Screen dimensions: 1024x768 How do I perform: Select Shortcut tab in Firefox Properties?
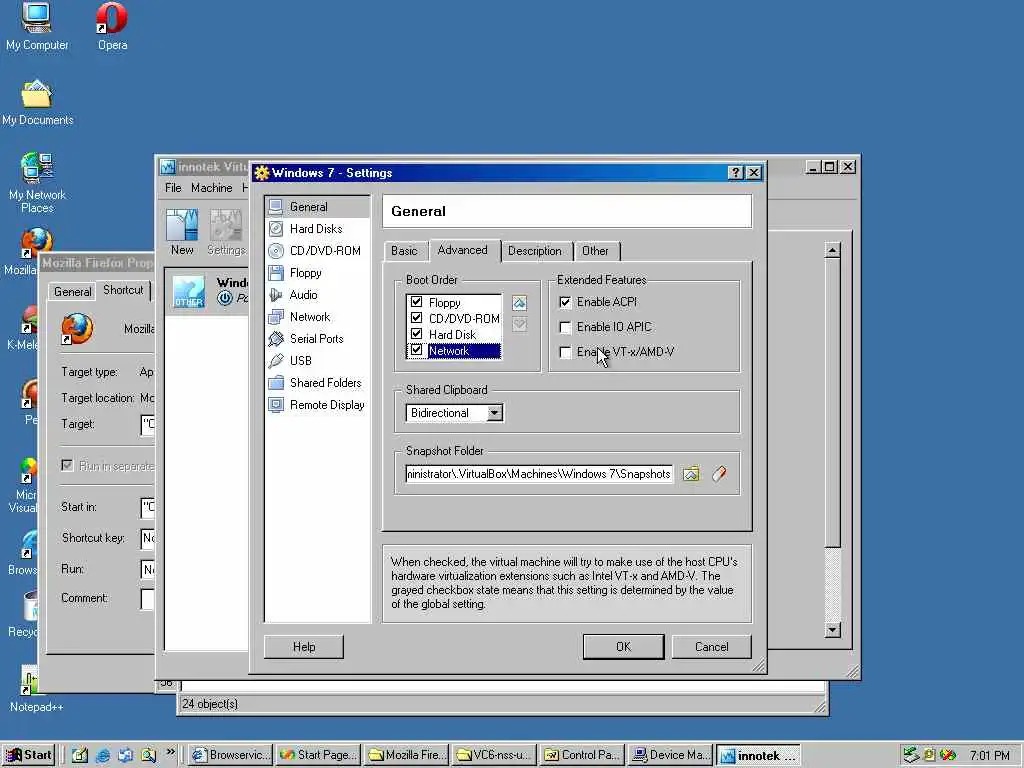coord(123,290)
